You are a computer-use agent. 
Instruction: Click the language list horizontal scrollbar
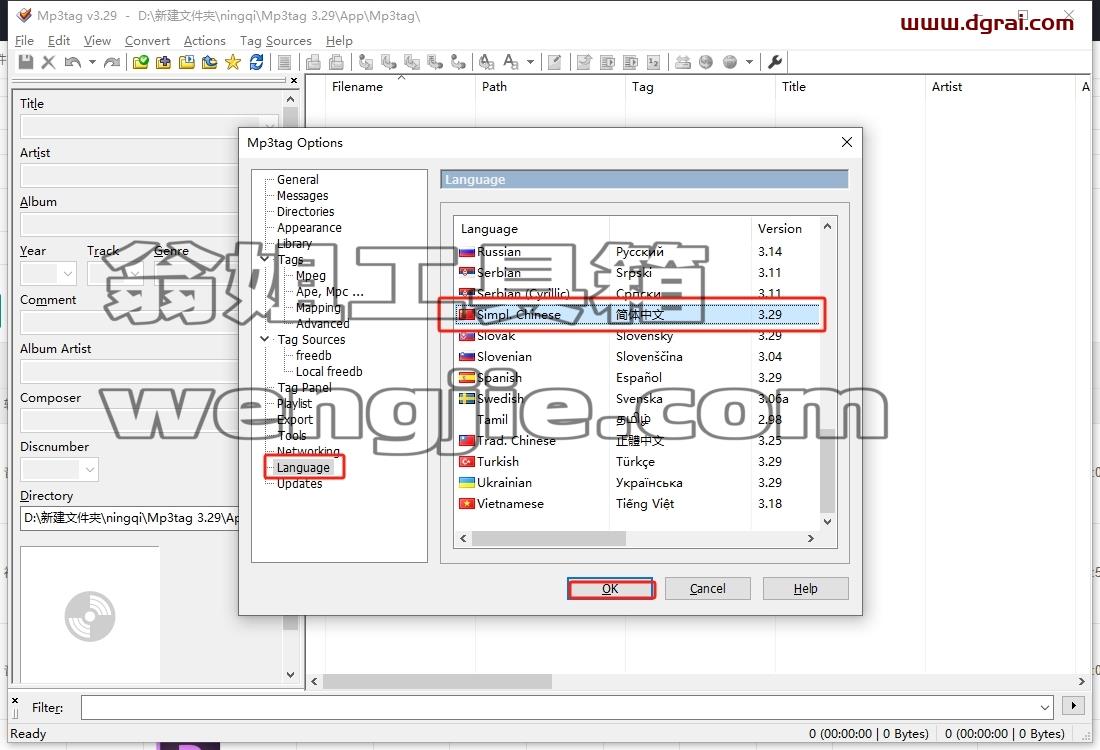(637, 538)
